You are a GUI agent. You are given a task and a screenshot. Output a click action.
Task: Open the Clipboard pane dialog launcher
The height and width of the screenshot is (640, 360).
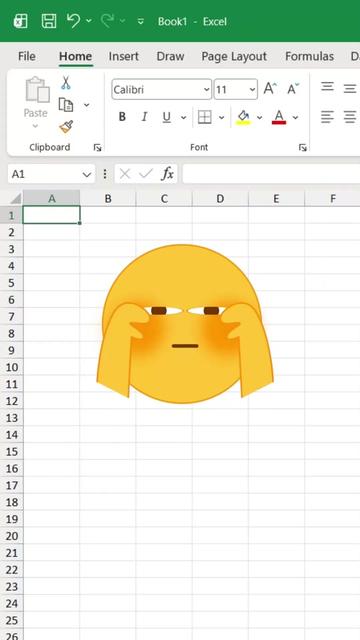pyautogui.click(x=98, y=147)
